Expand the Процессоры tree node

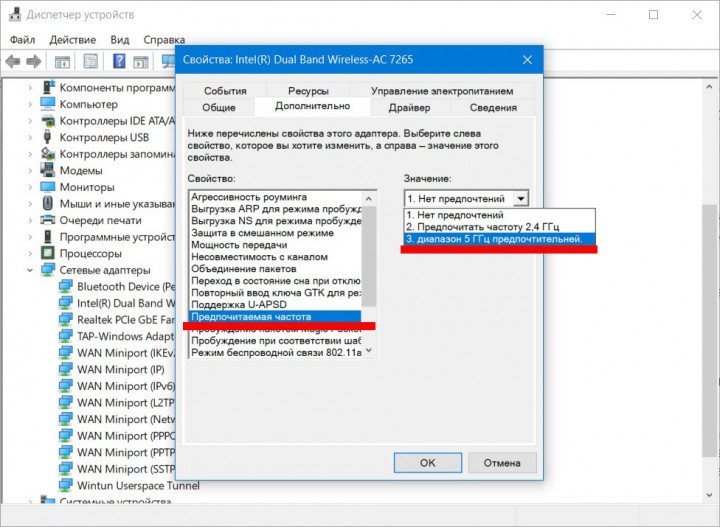(x=30, y=253)
